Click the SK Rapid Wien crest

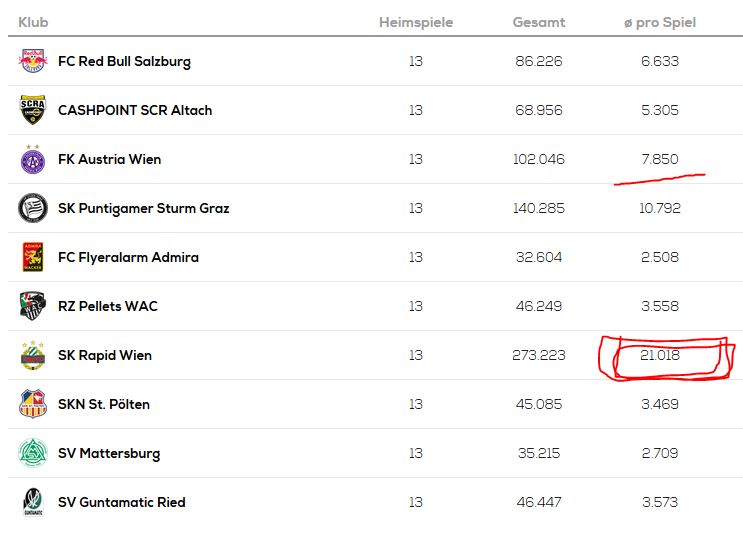pos(33,355)
